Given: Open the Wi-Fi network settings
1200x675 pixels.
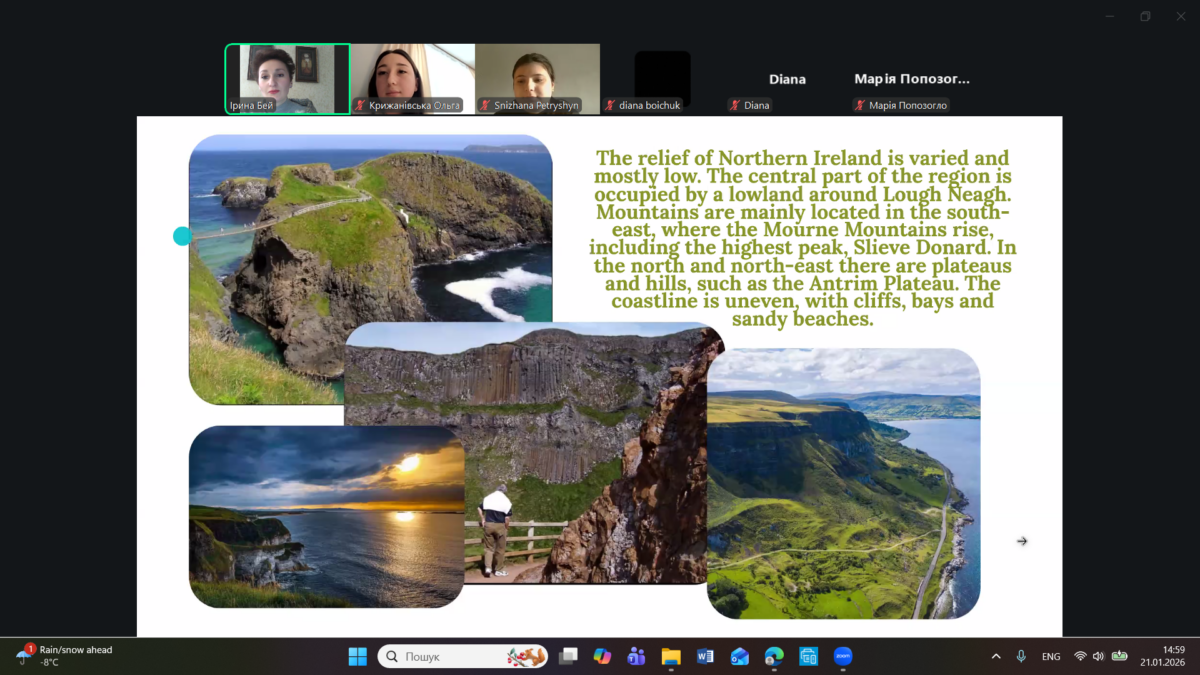Looking at the screenshot, I should click(1080, 657).
